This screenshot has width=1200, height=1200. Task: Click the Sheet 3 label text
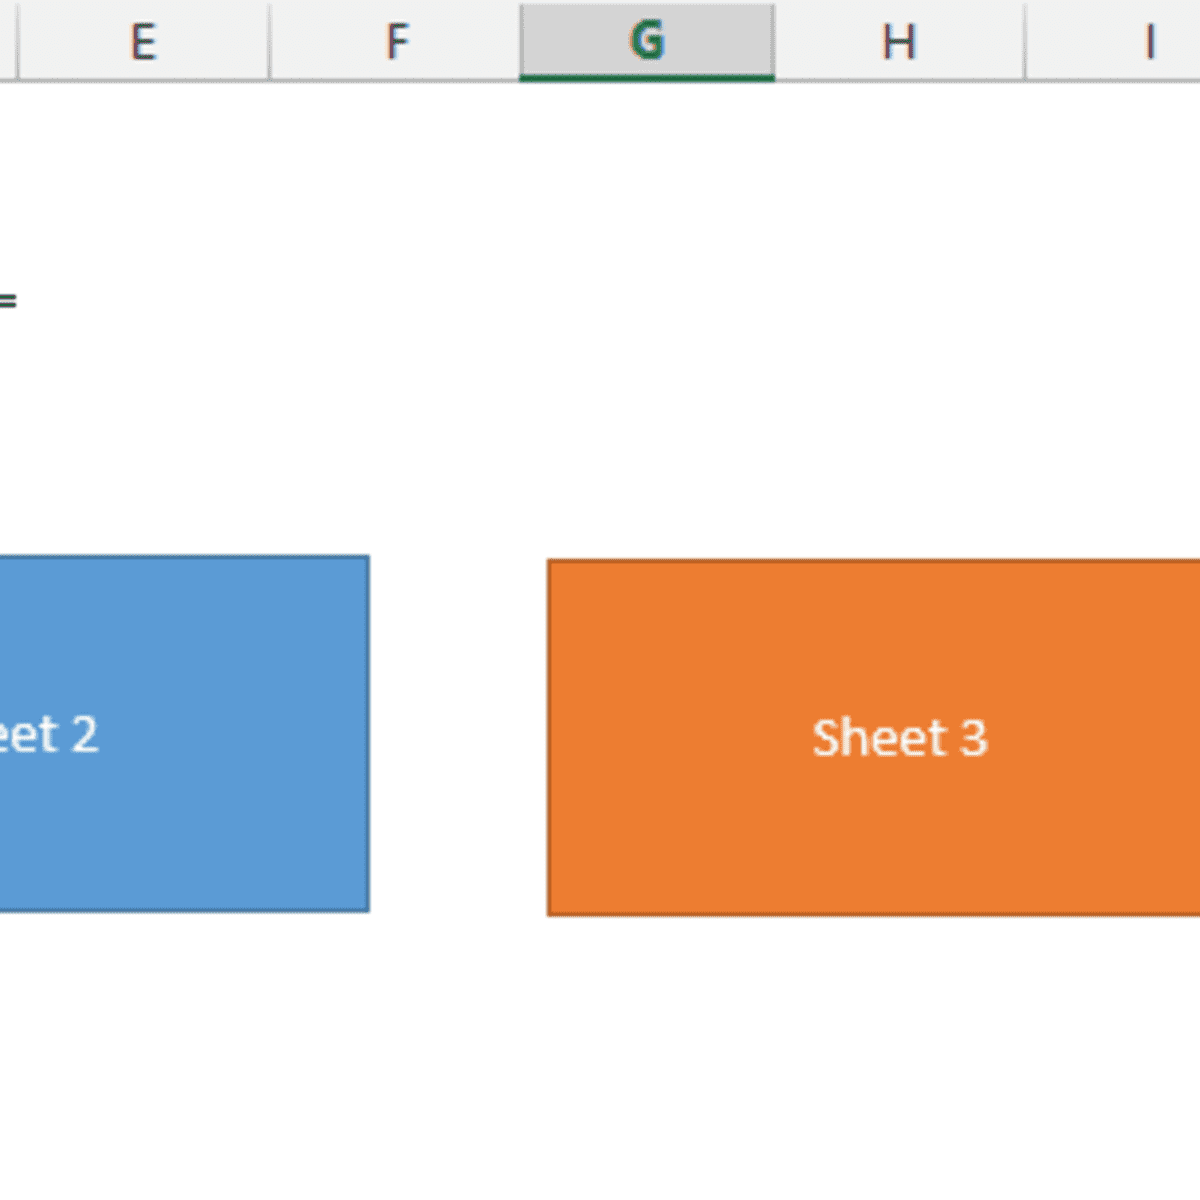pyautogui.click(x=901, y=737)
